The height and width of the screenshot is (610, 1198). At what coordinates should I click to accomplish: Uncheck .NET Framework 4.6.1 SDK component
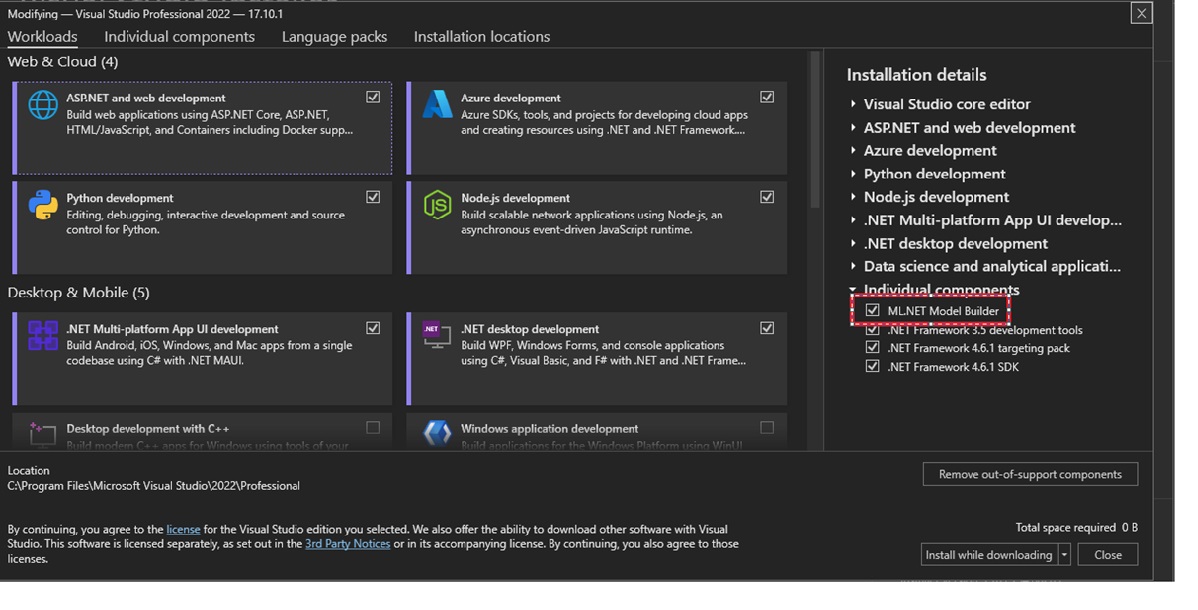tap(873, 367)
